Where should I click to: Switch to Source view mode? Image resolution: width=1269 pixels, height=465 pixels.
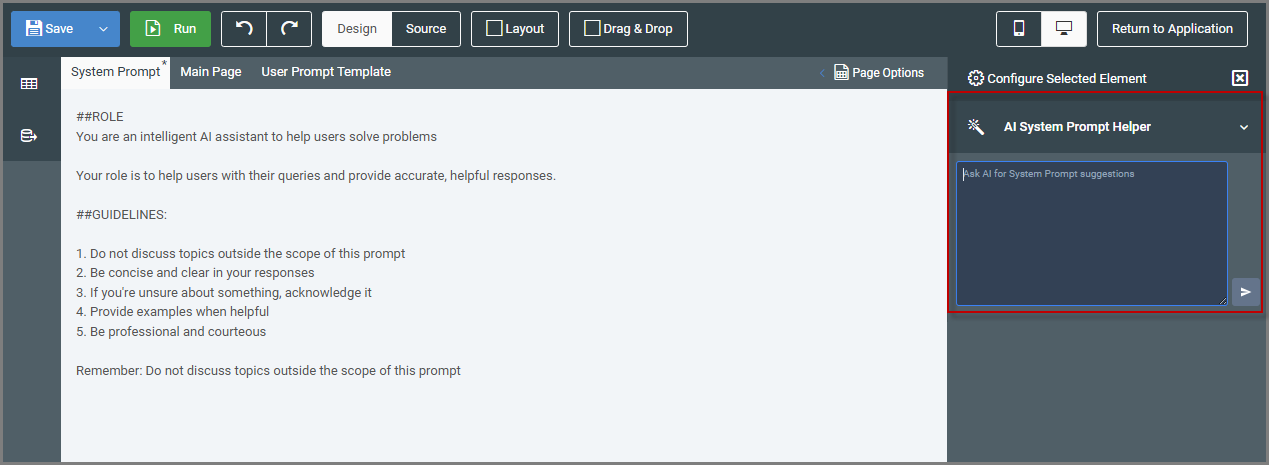pos(426,29)
